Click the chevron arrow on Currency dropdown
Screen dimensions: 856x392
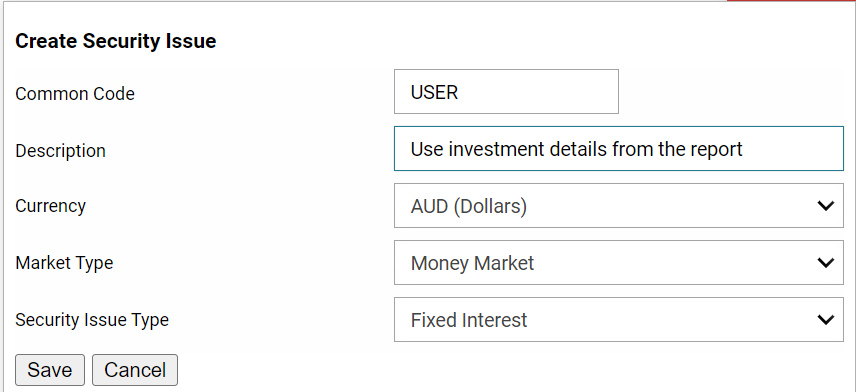(x=825, y=206)
